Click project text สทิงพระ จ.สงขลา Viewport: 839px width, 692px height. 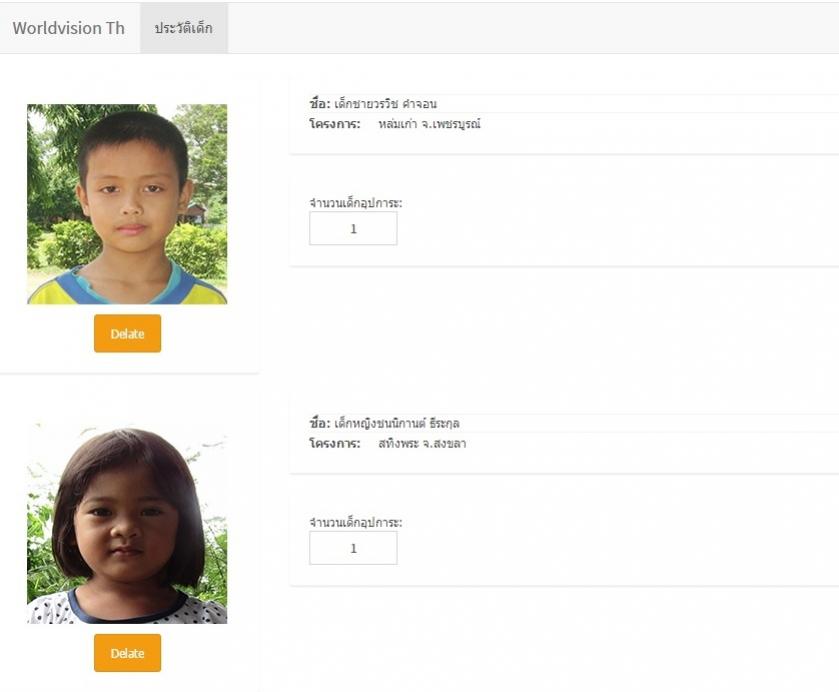tap(423, 443)
